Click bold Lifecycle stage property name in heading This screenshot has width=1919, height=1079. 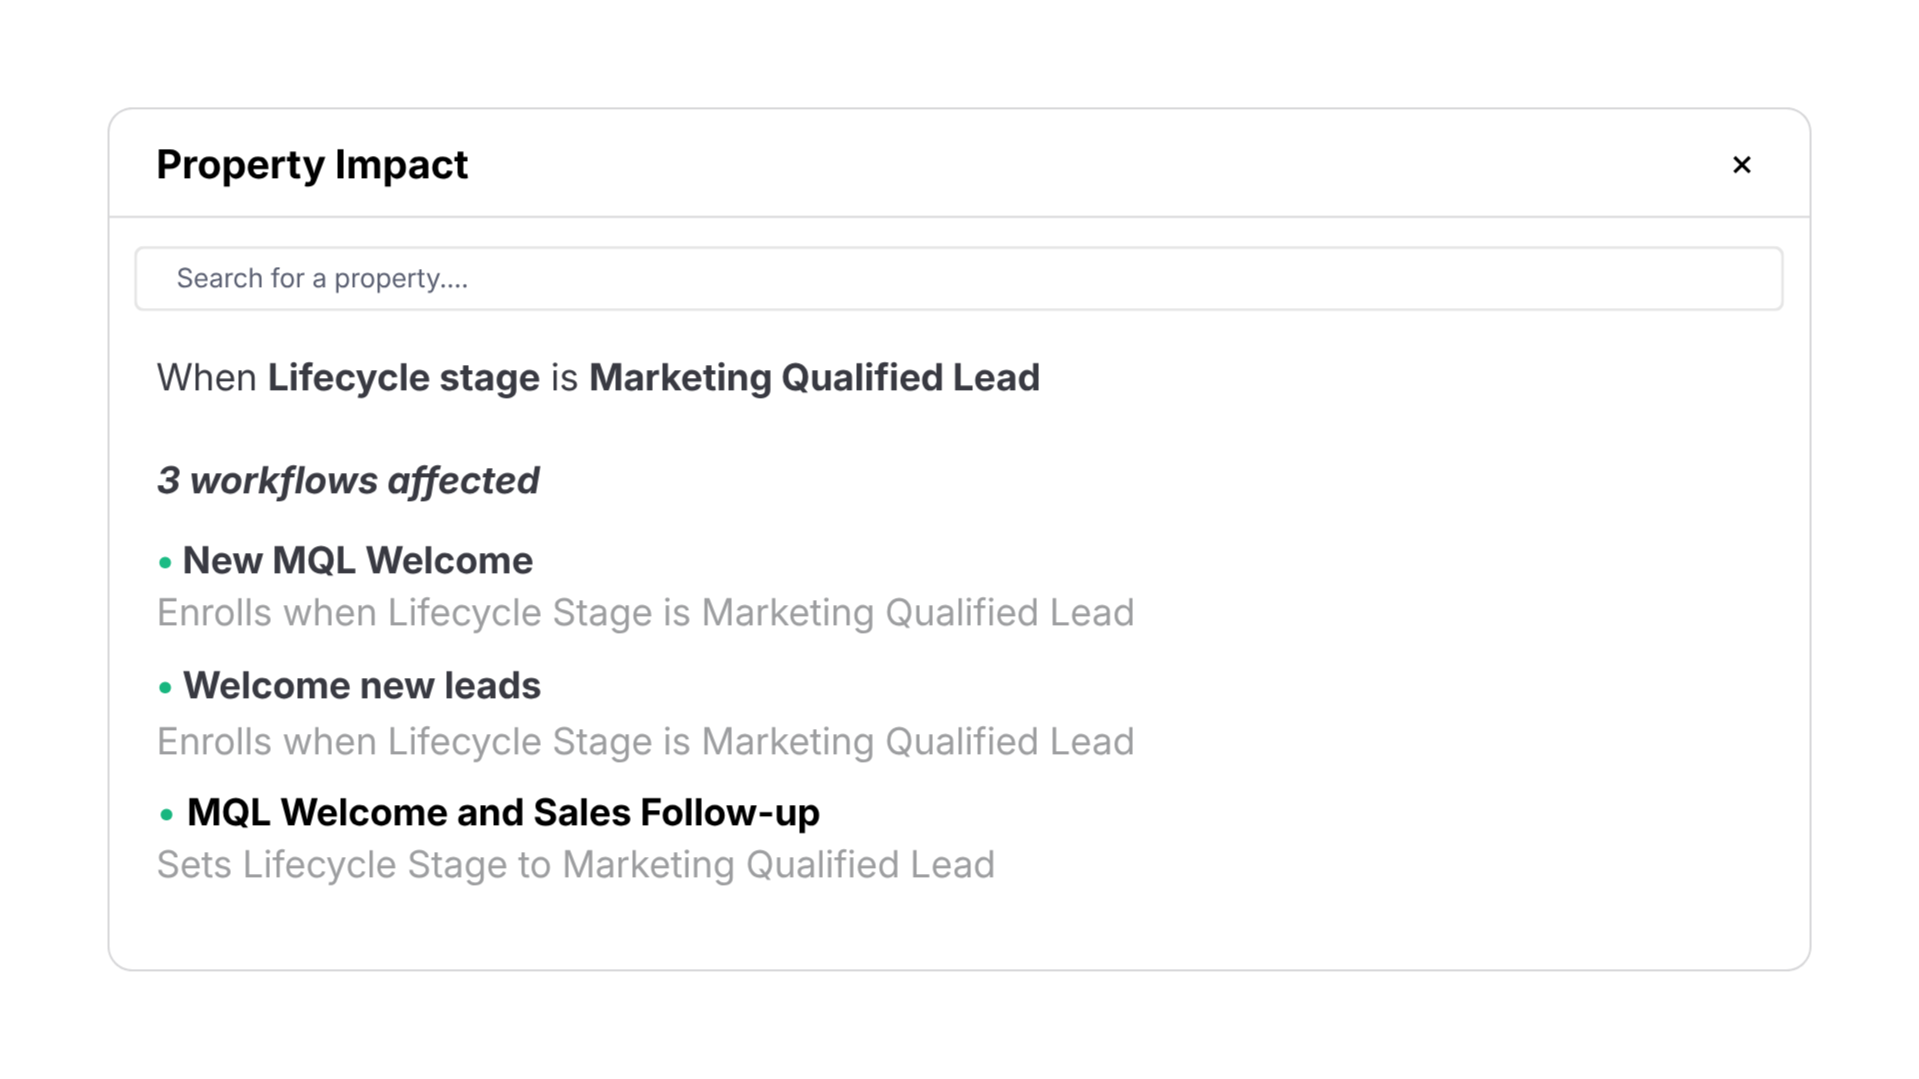coord(403,378)
